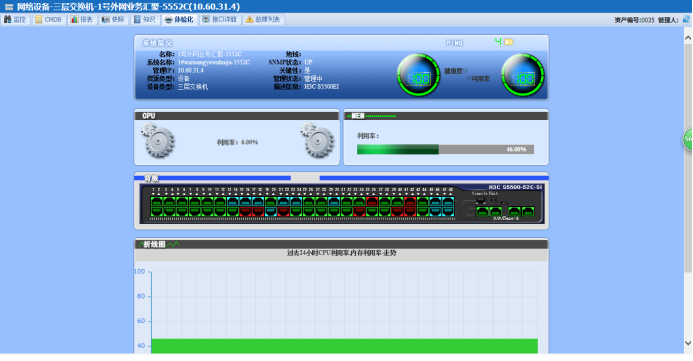Select the 体验化 tab
693x361 pixels.
(179, 19)
